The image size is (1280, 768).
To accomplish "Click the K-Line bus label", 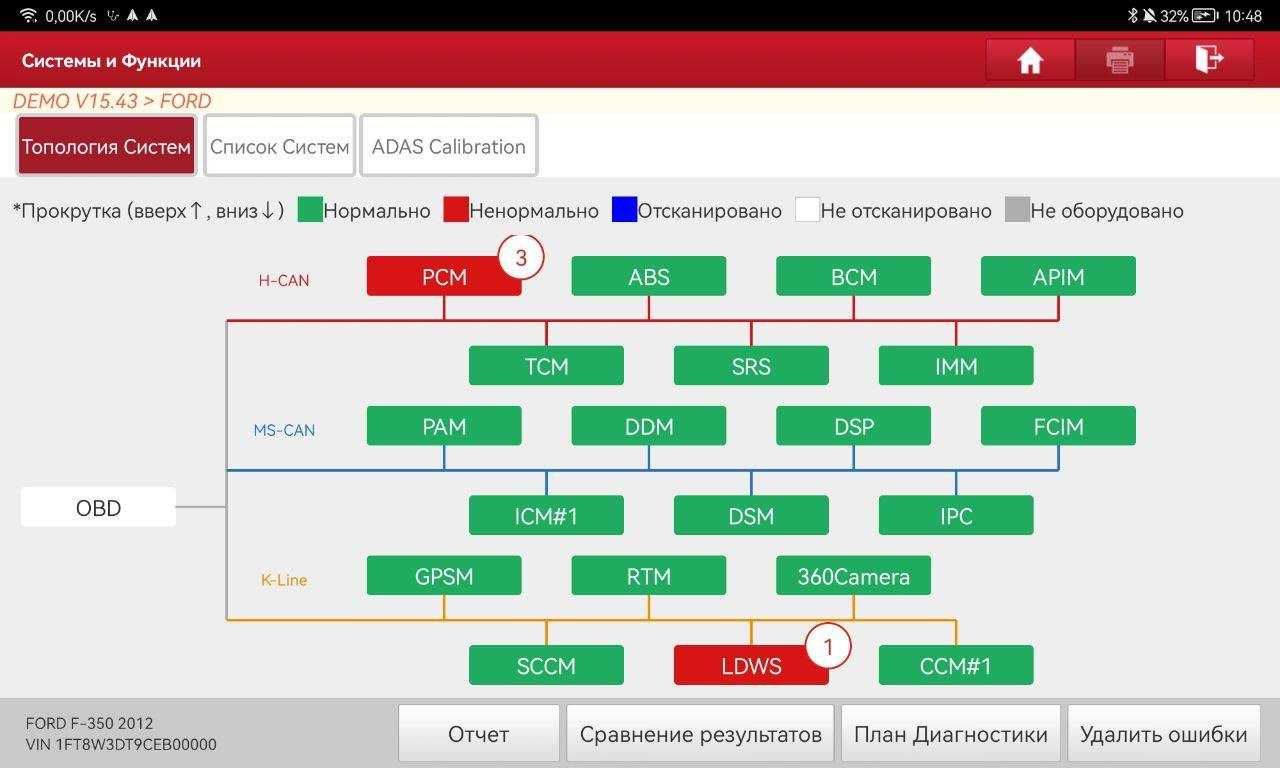I will (x=284, y=580).
